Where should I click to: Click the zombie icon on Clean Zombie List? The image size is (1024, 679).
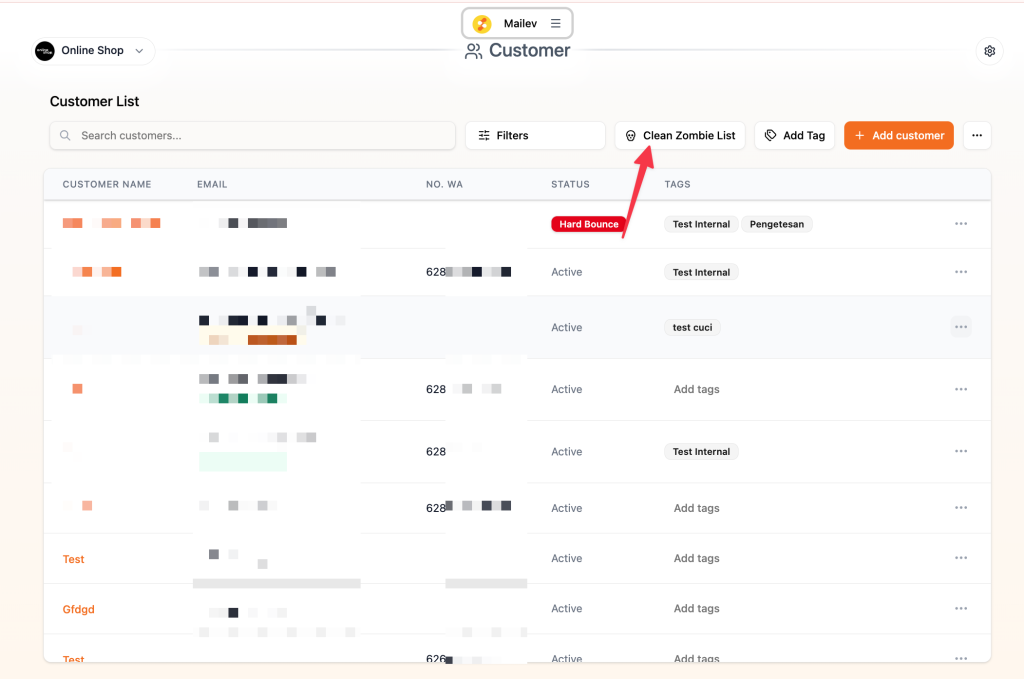[630, 136]
